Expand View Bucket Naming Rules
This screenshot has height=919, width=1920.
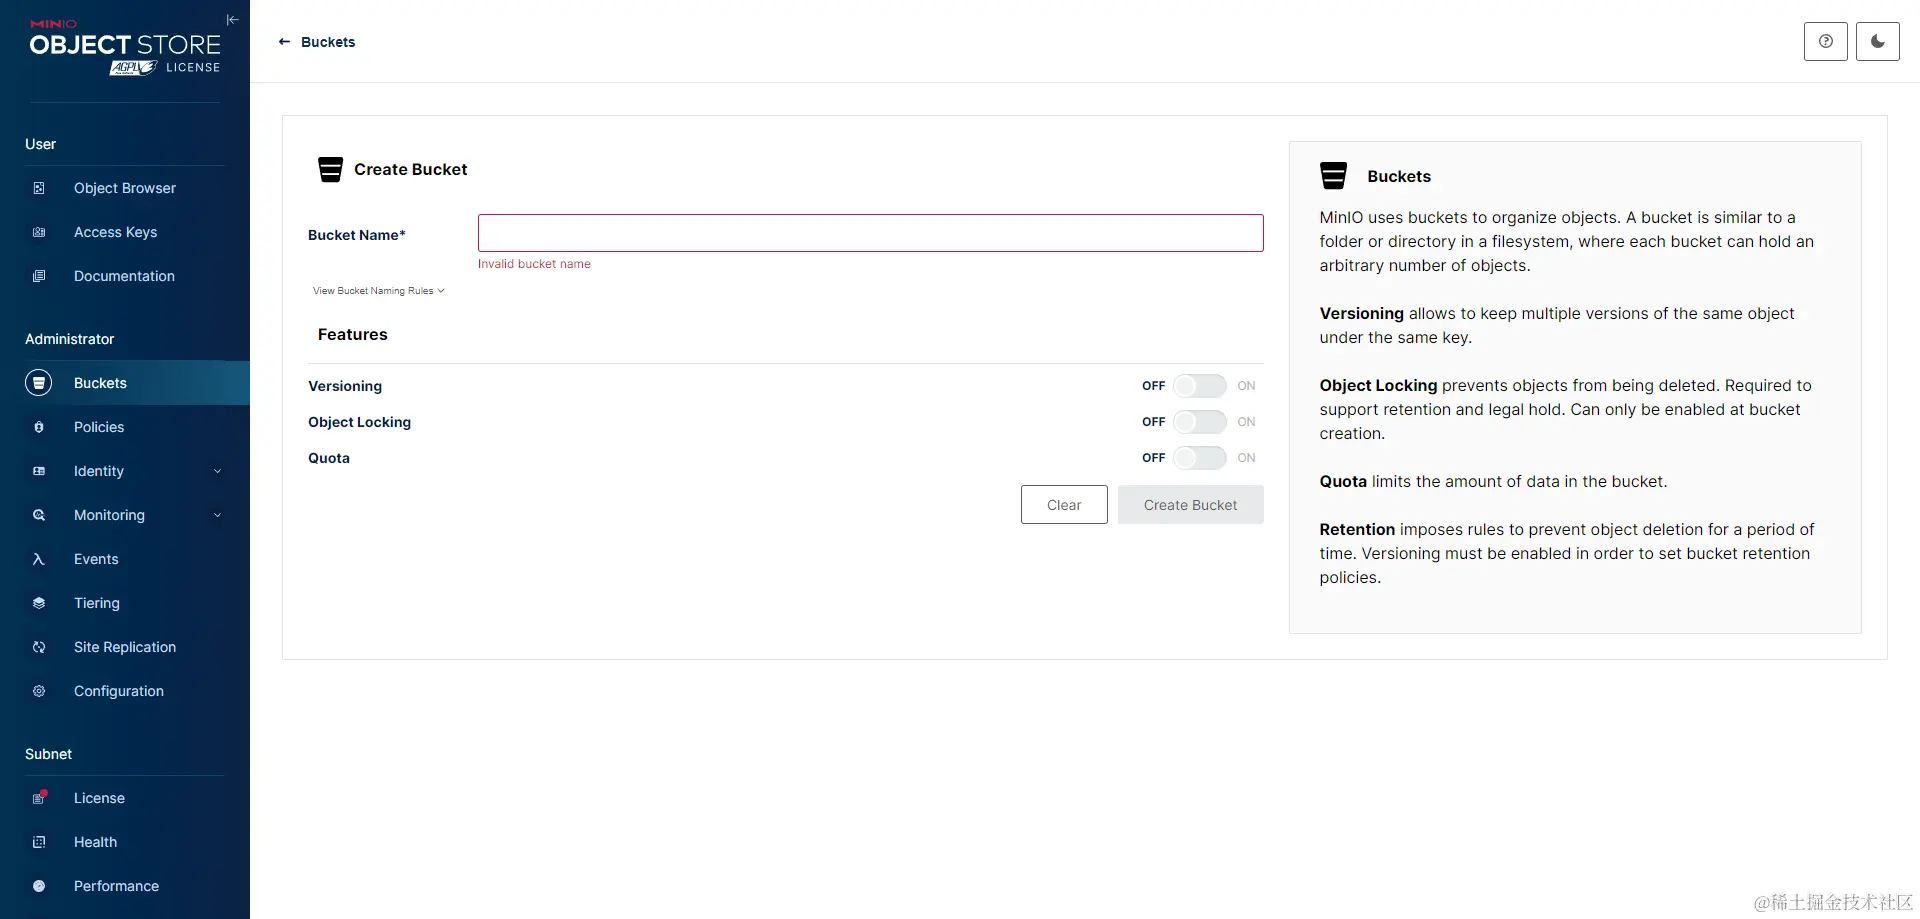pyautogui.click(x=378, y=291)
